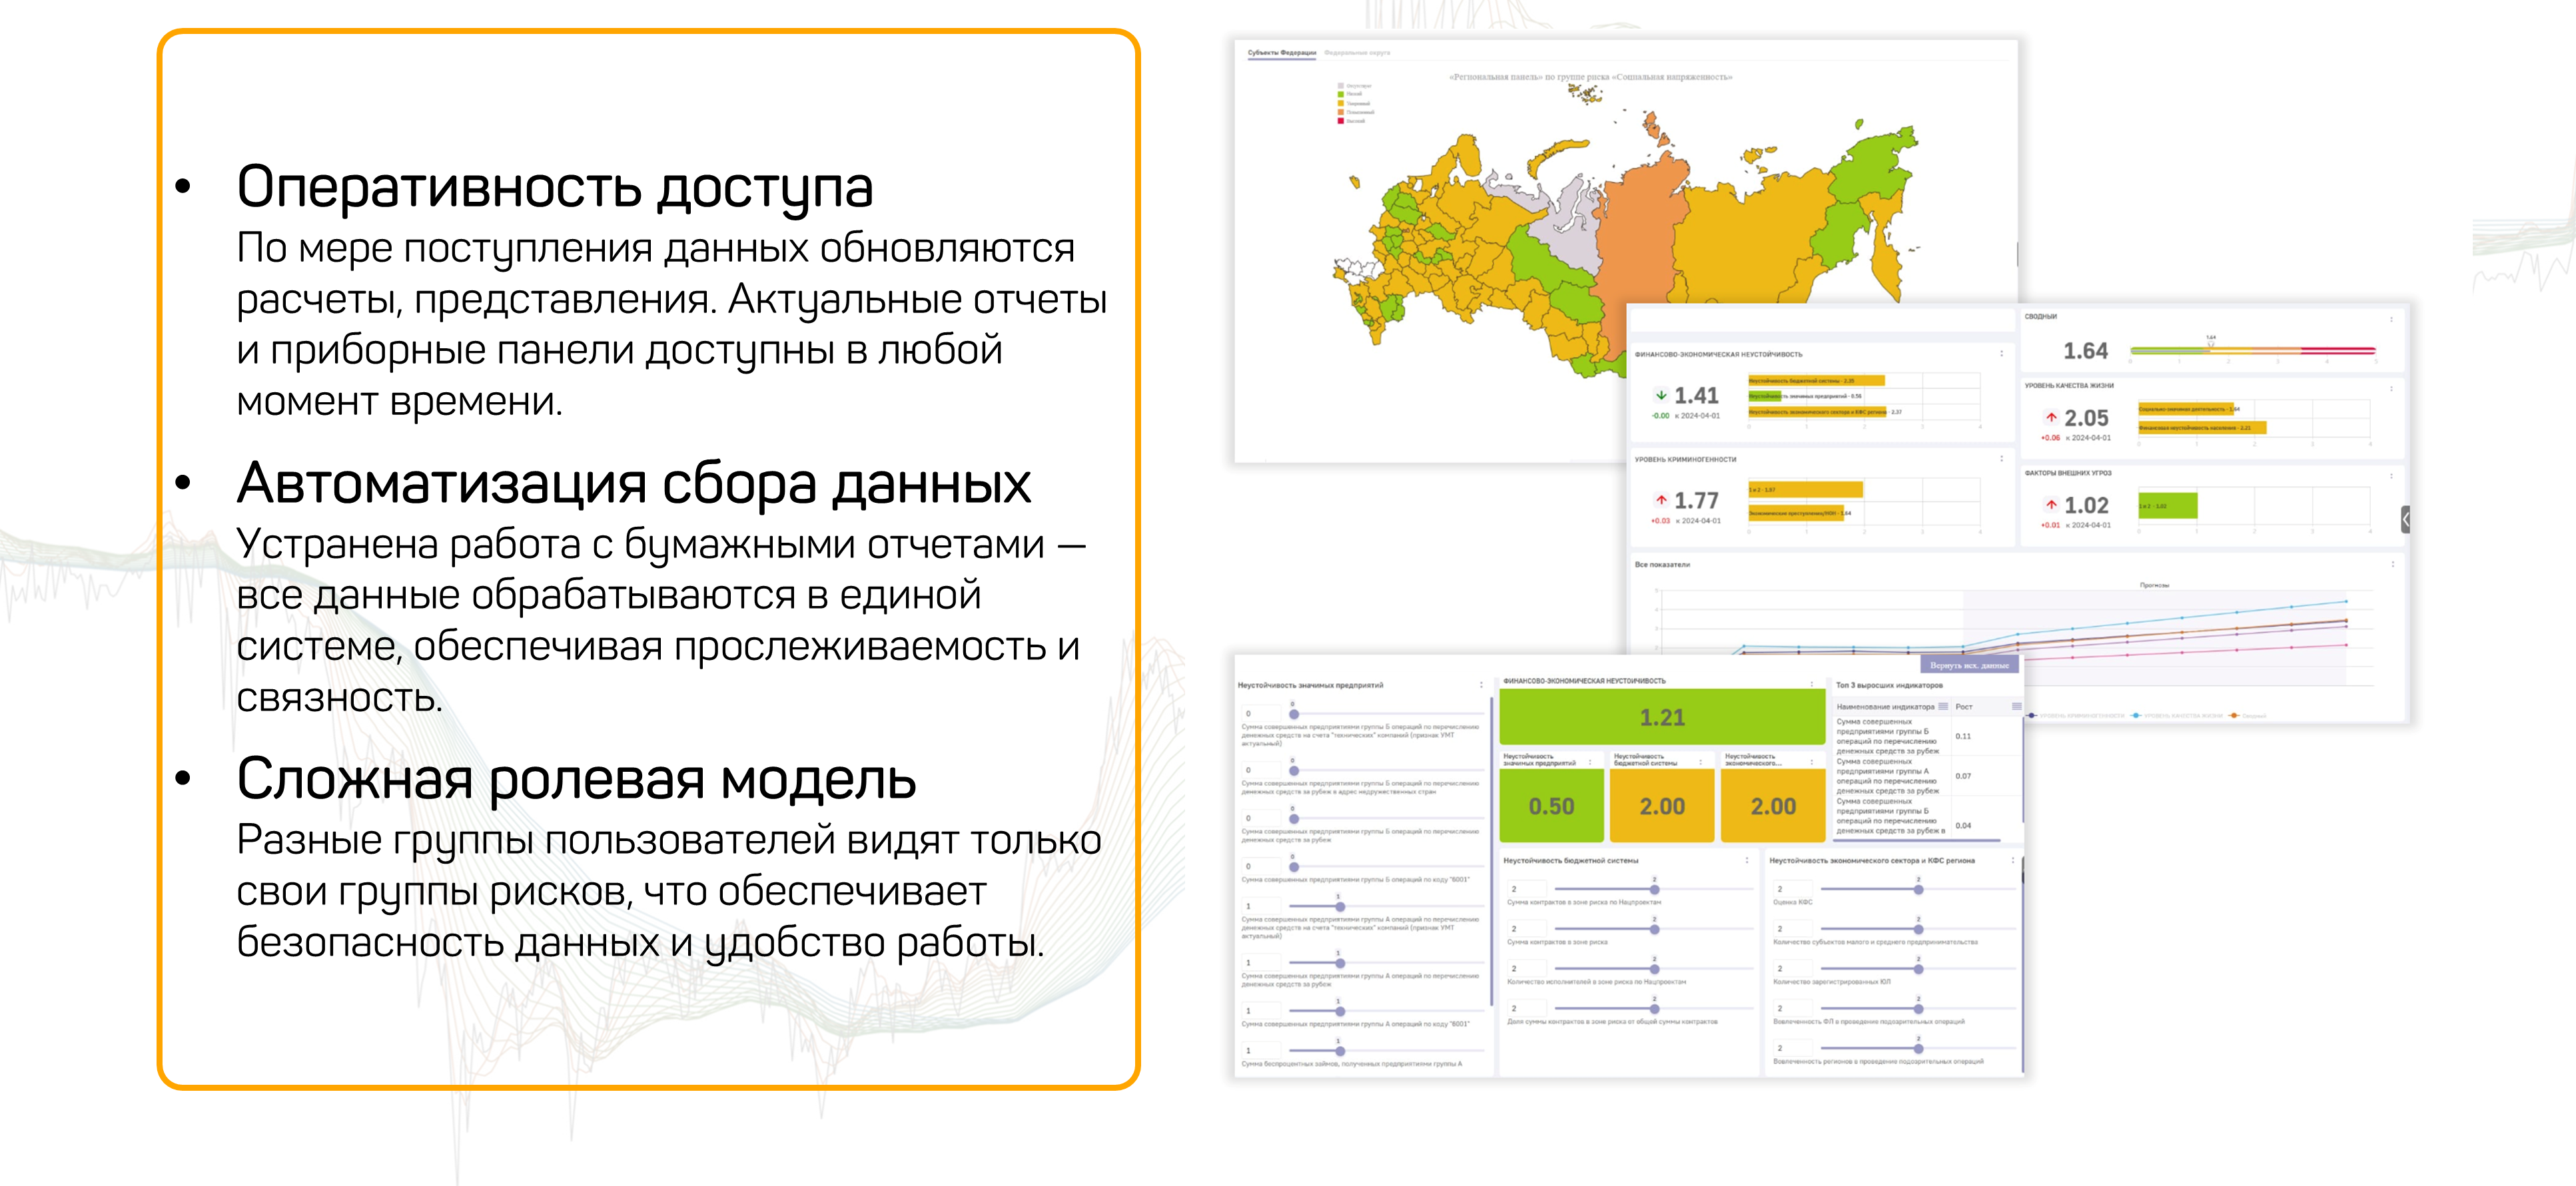Open column menu icon for Наименование индикатора

[x=1943, y=706]
